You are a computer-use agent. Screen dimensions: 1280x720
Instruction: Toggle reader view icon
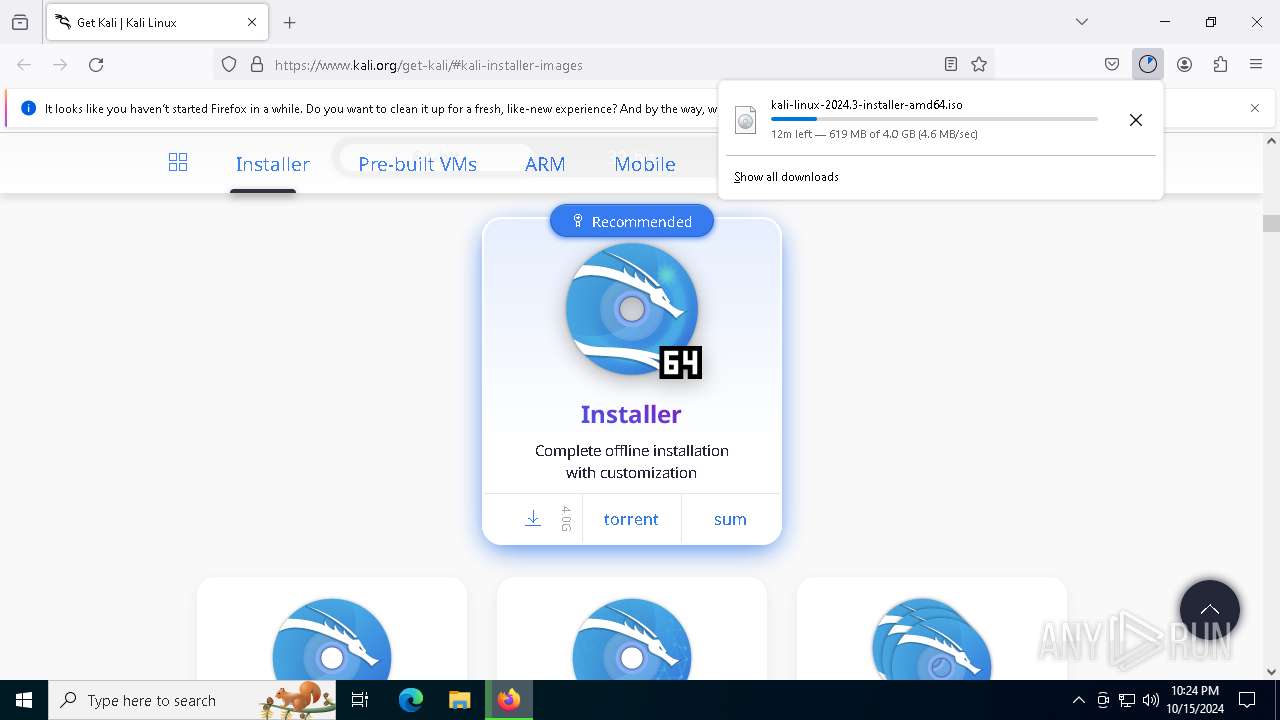tap(951, 65)
